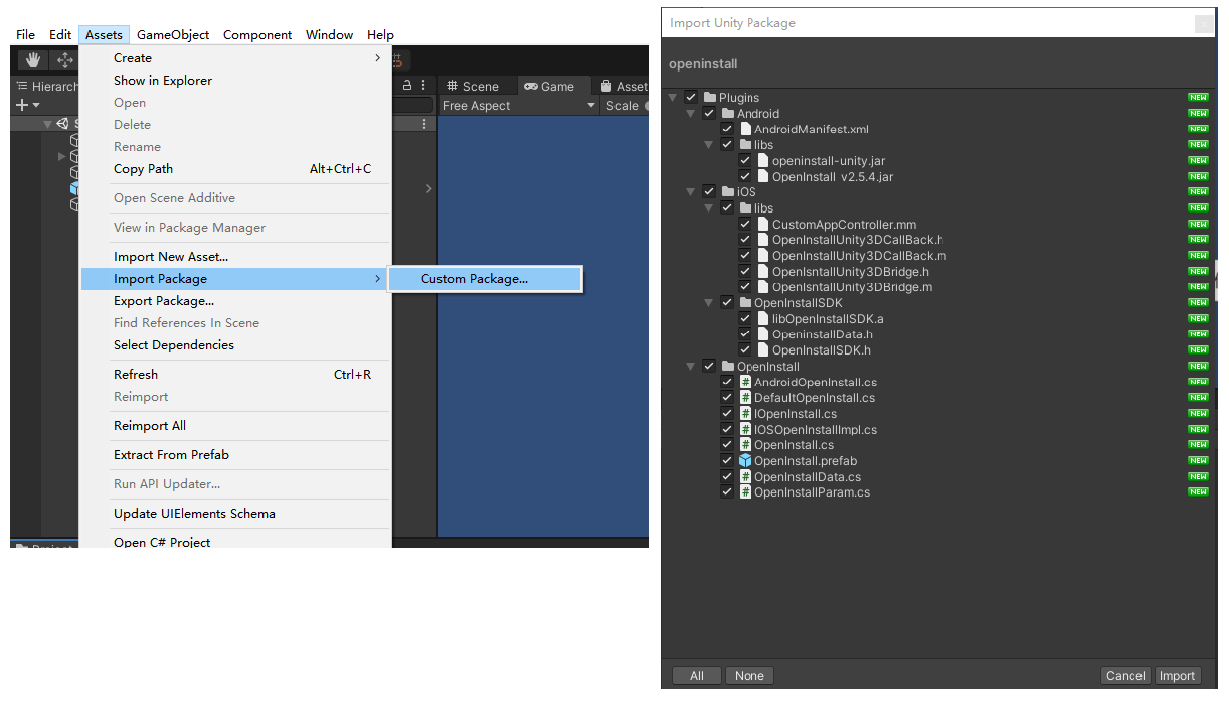The image size is (1229, 707).
Task: Open the Hierarchy panel three-dot options menu
Action: (x=423, y=86)
